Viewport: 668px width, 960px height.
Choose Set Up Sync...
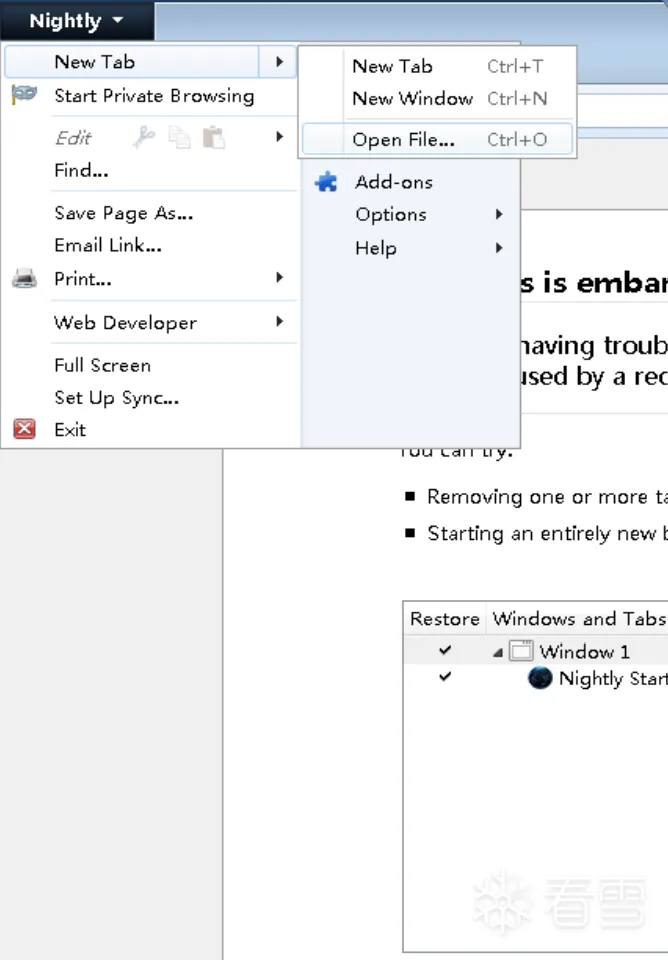click(x=151, y=398)
